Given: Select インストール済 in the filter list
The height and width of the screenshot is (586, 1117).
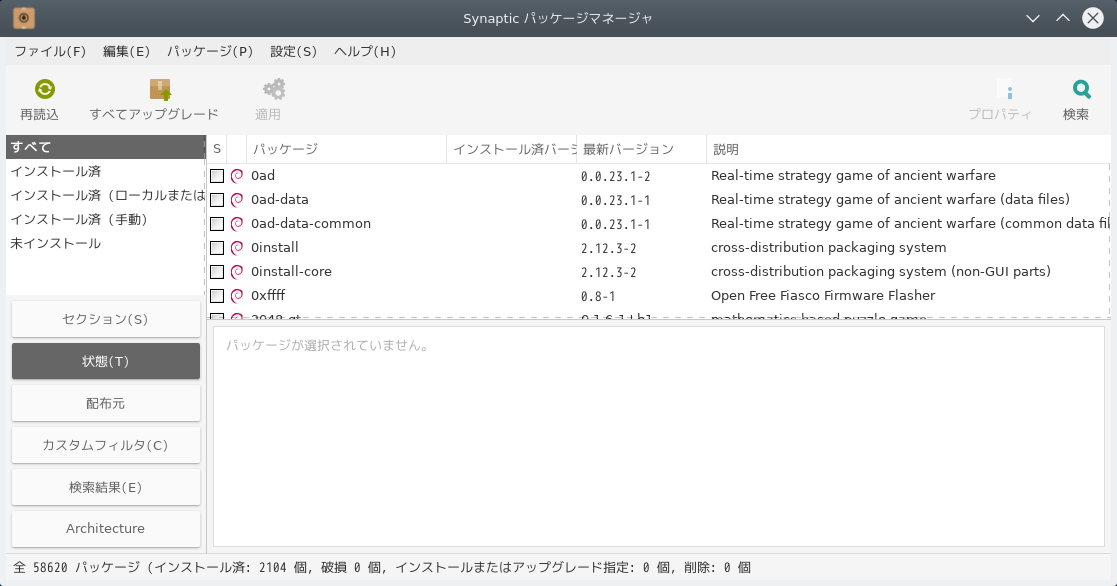Looking at the screenshot, I should pos(105,171).
